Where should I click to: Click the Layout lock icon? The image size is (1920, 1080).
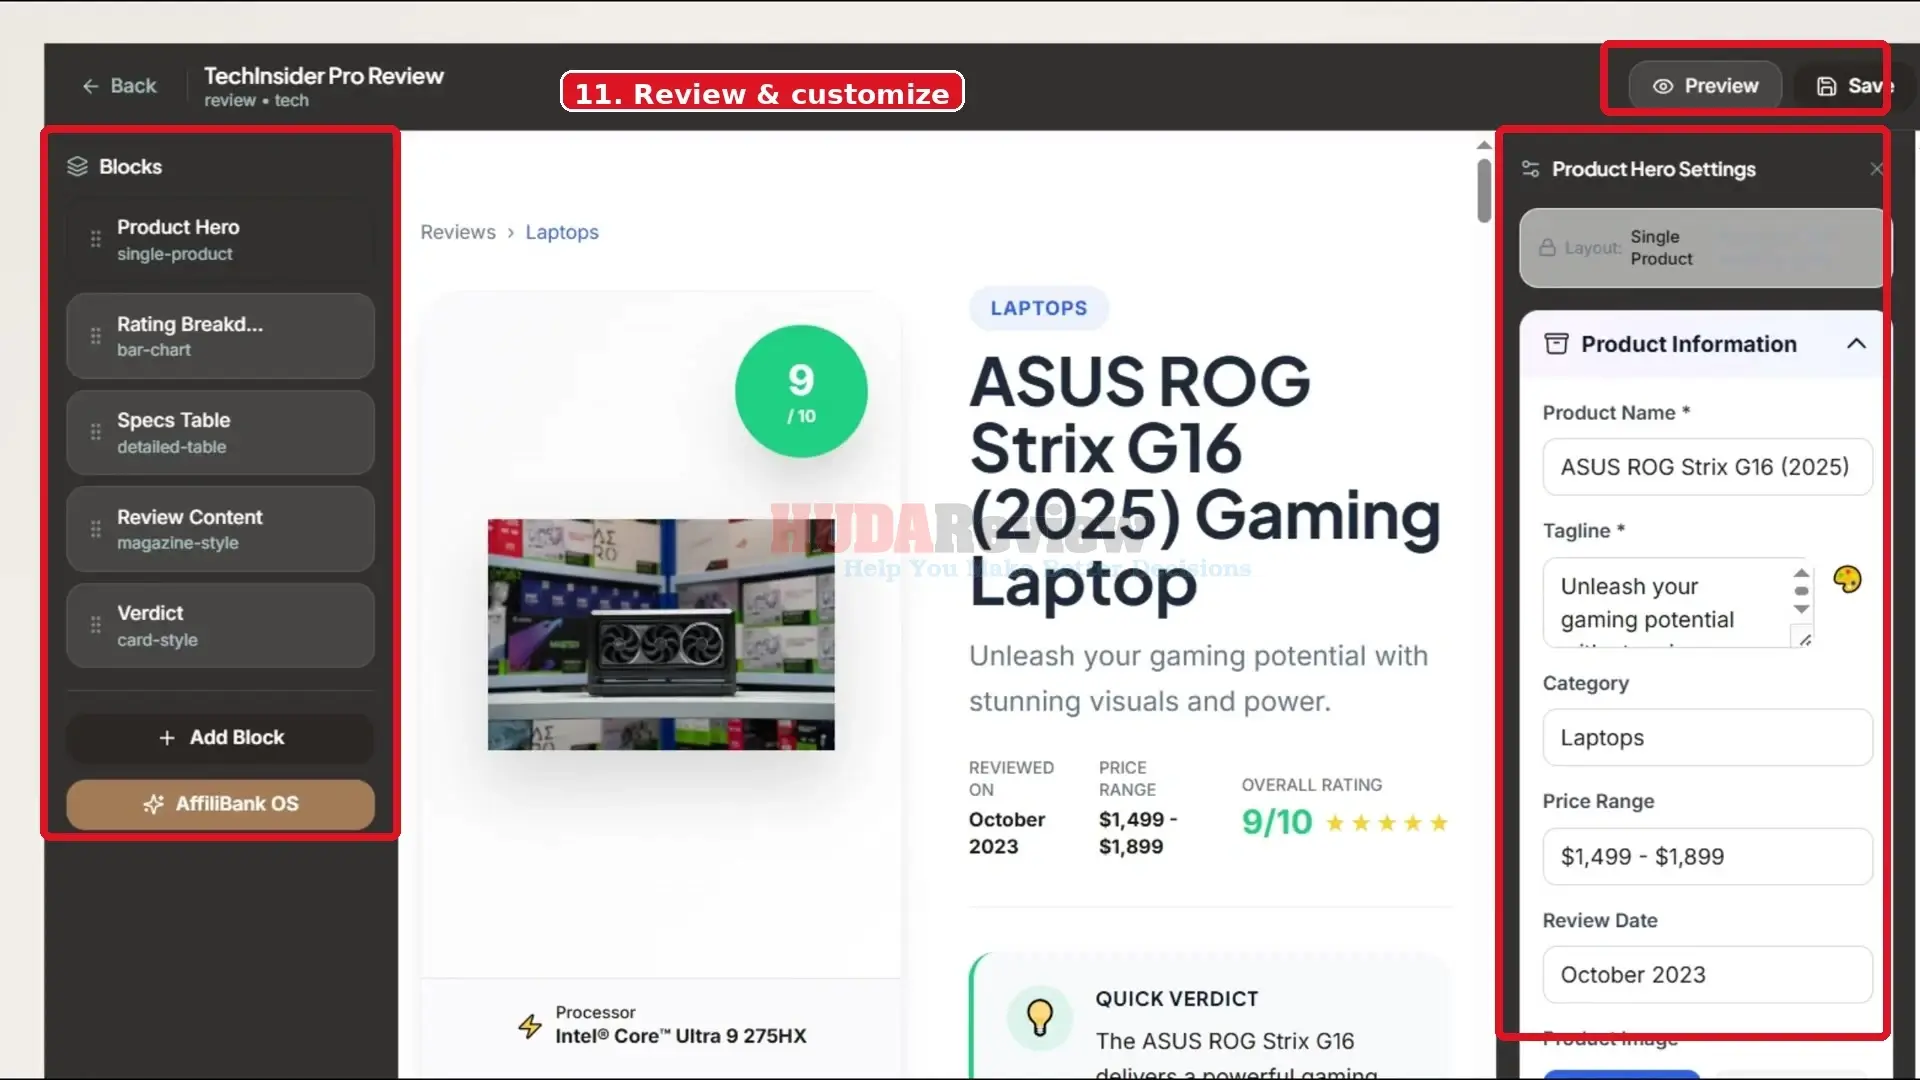(x=1547, y=248)
